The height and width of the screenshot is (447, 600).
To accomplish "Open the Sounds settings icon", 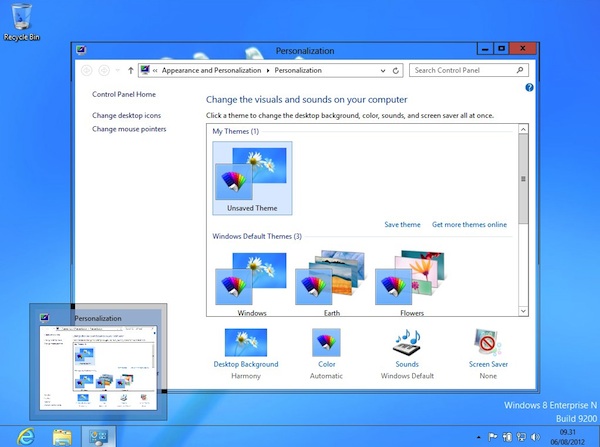I will coord(407,343).
